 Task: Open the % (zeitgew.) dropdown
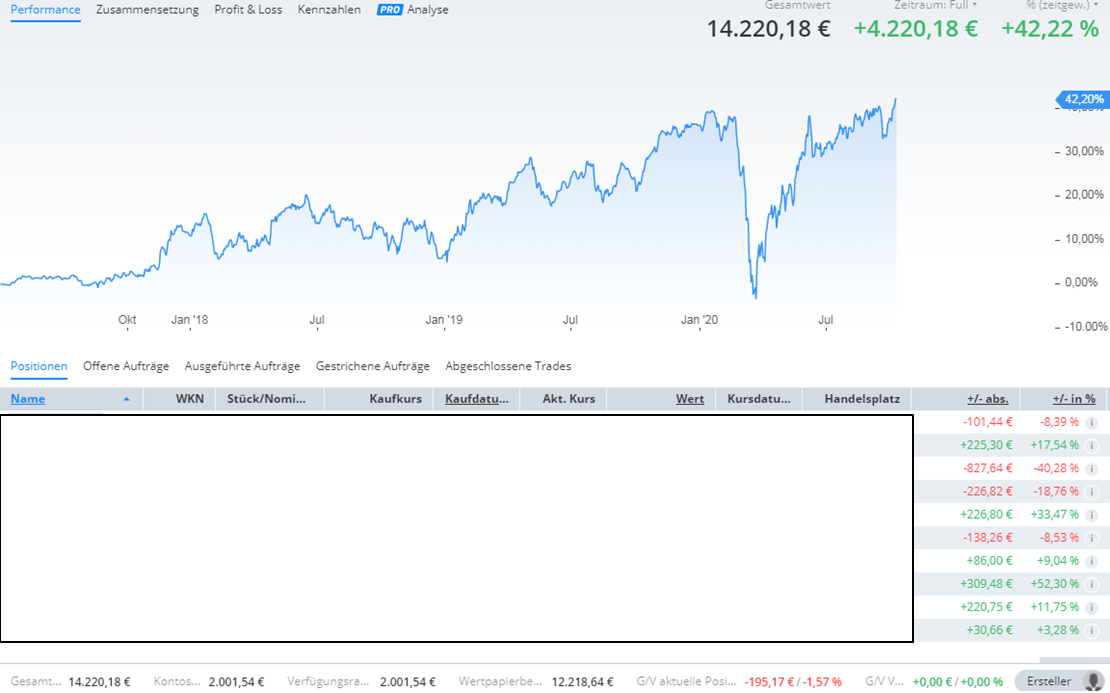1062,5
